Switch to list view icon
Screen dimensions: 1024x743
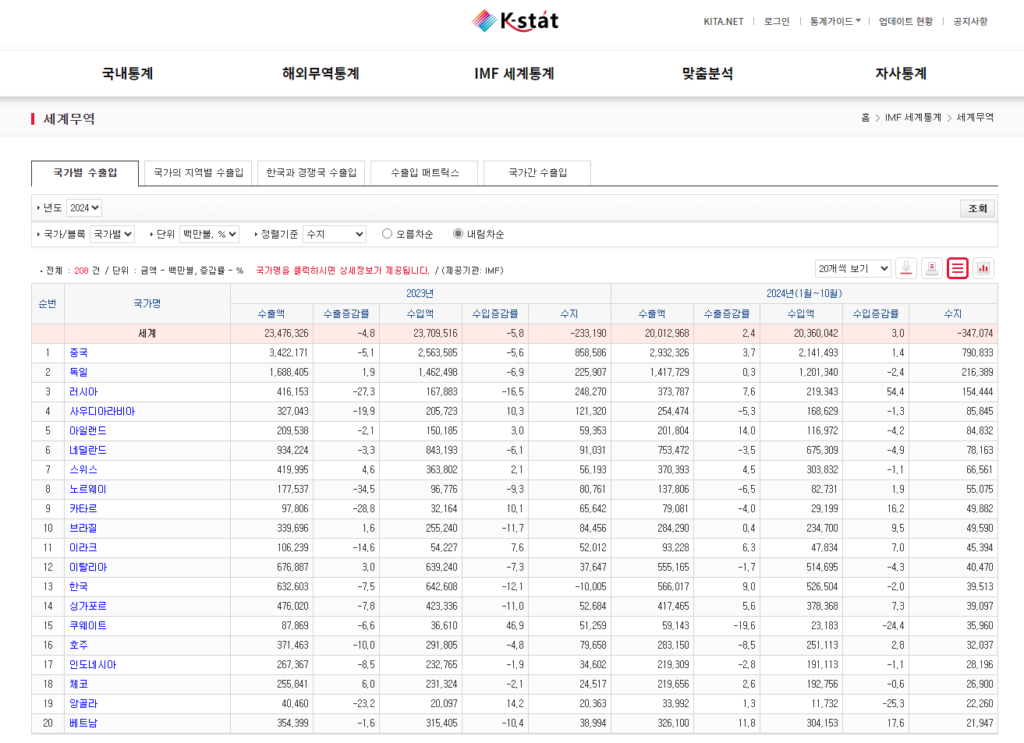[x=957, y=268]
